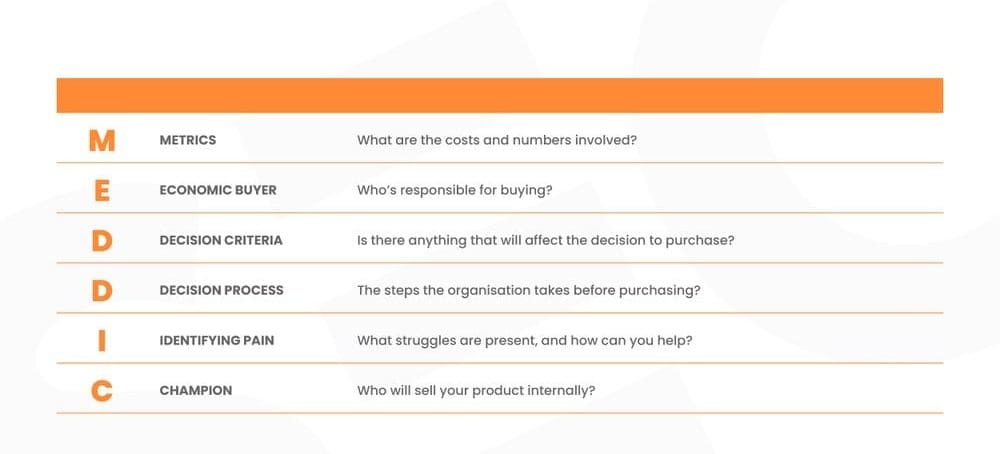Viewport: 1000px width, 454px height.
Task: Select the IDENTIFYING PAIN label
Action: [x=216, y=340]
